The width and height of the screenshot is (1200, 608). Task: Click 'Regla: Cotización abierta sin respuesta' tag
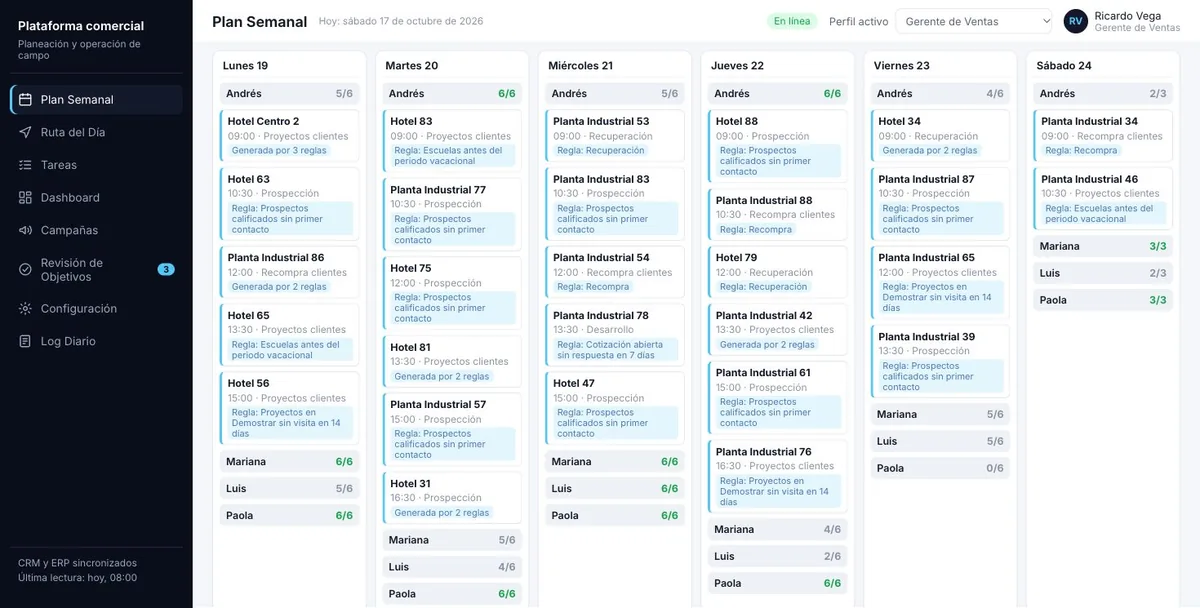click(617, 350)
